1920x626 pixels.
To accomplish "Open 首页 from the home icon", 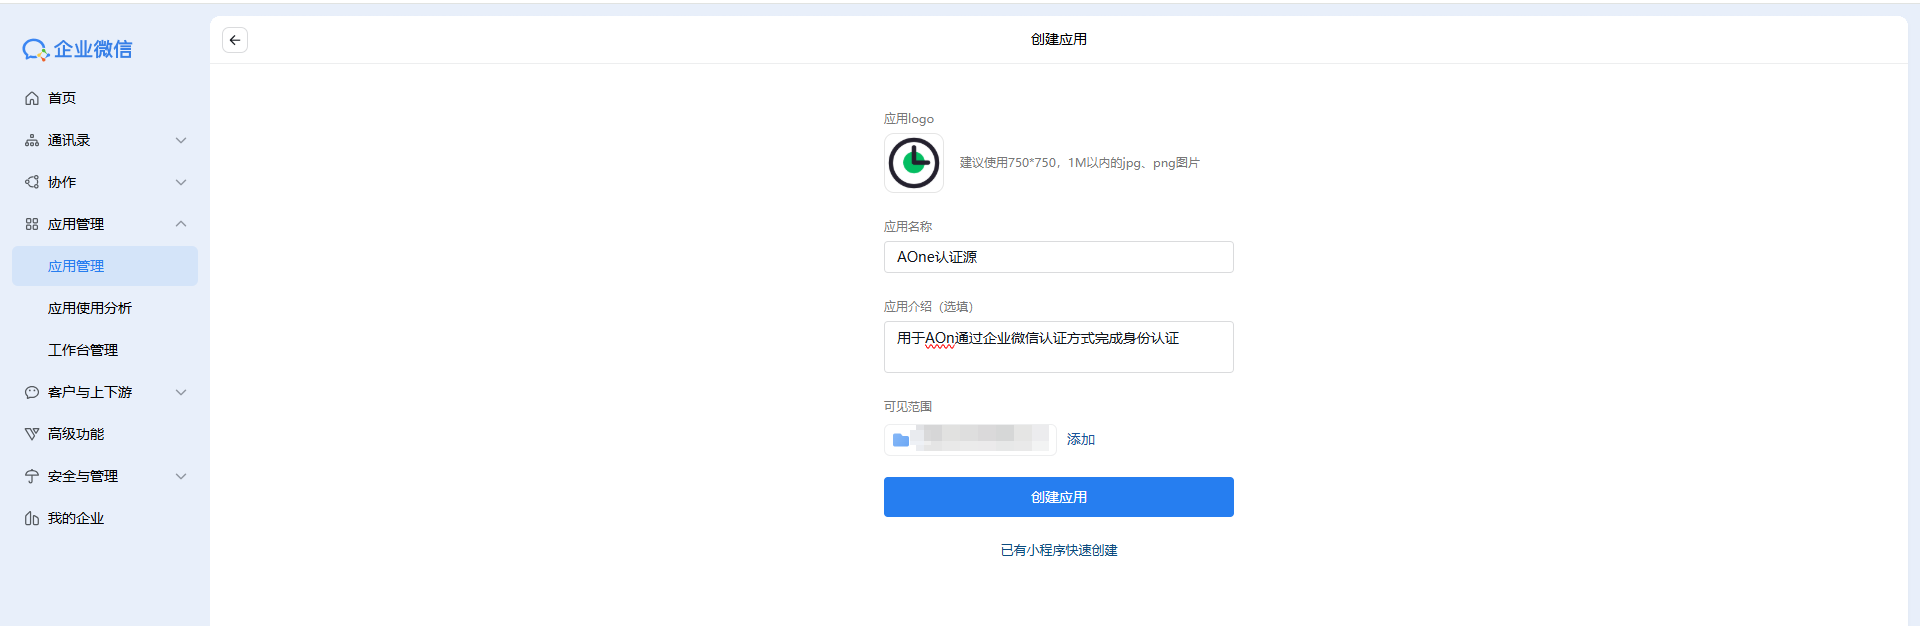I will (x=32, y=98).
